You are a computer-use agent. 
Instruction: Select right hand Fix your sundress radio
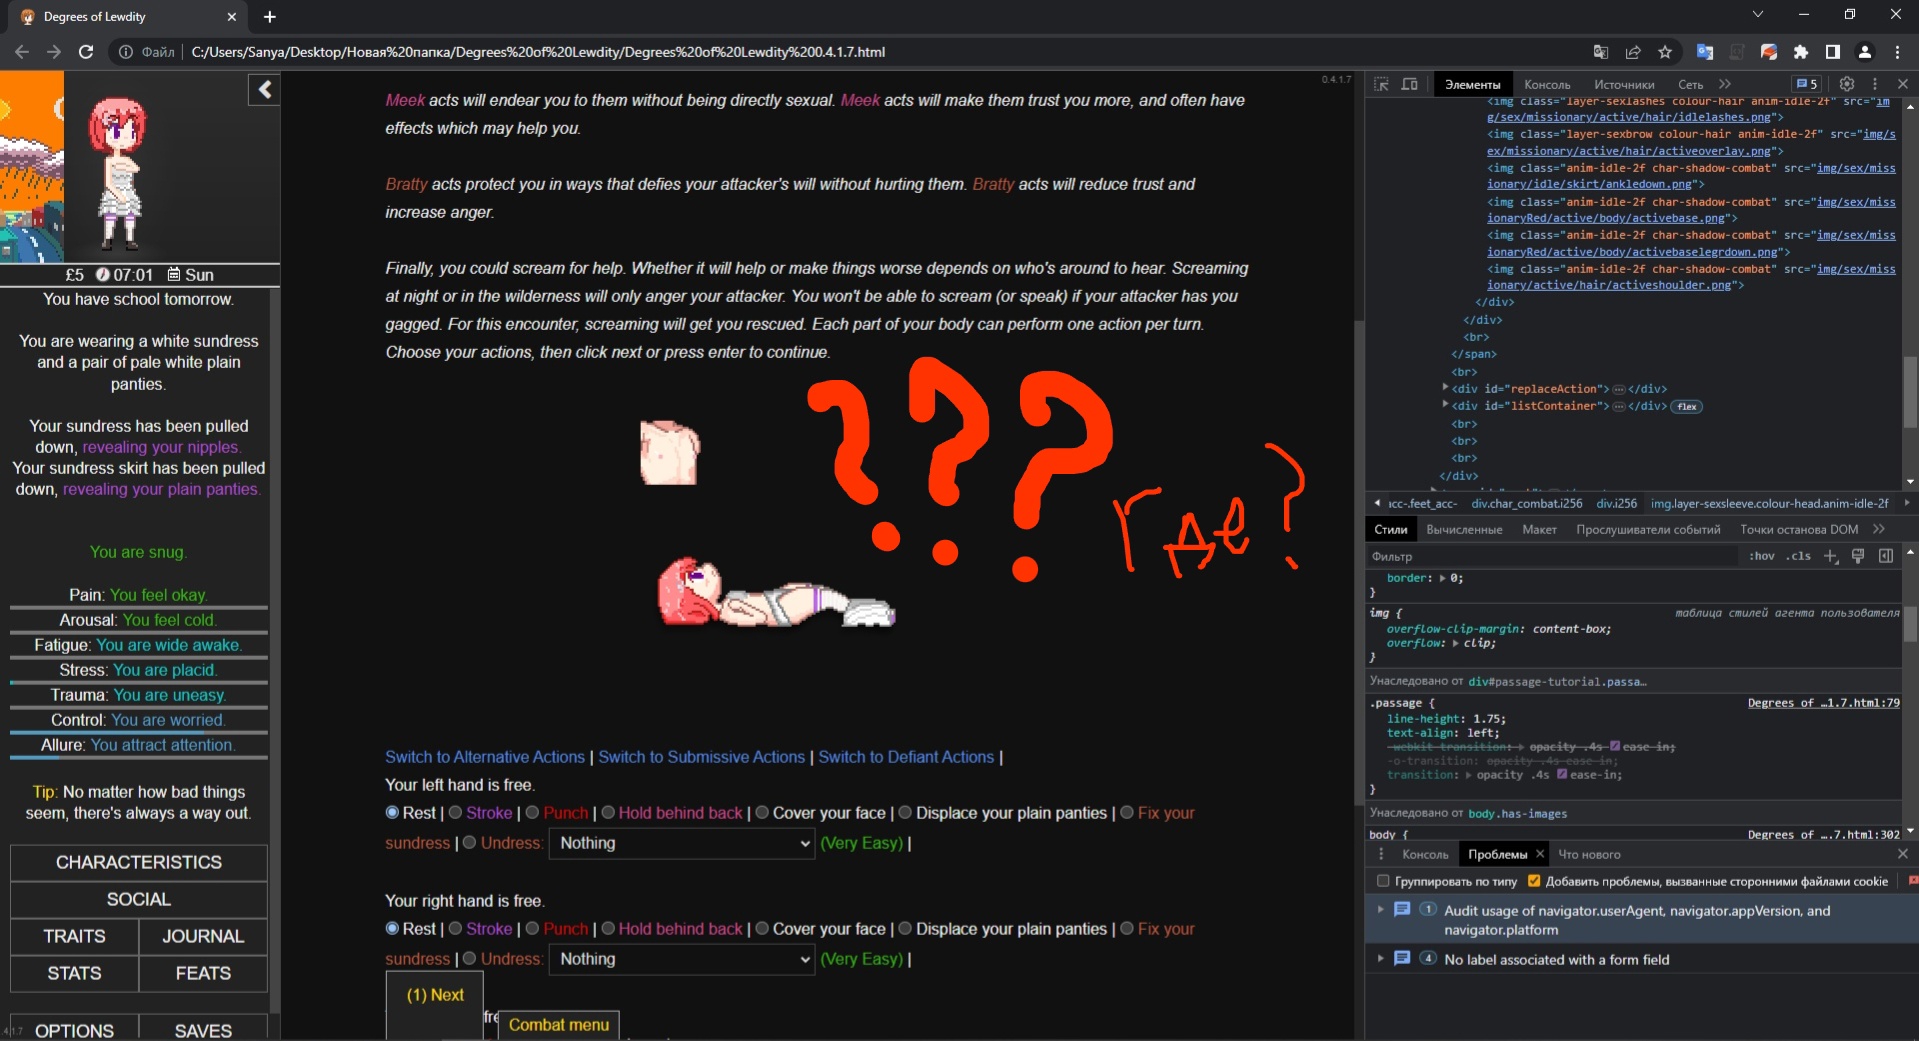(1127, 928)
